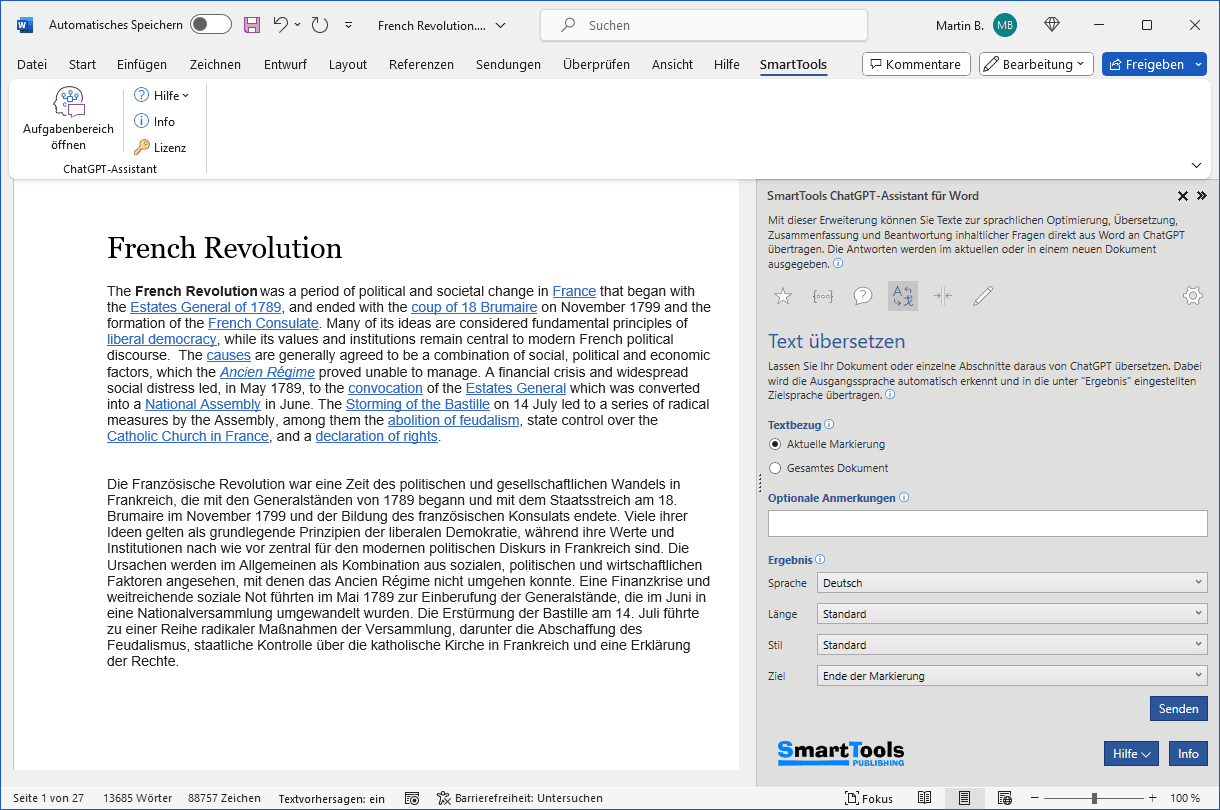Viewport: 1220px width, 810px height.
Task: Open the Überprüfen ribbon tab
Action: (596, 65)
